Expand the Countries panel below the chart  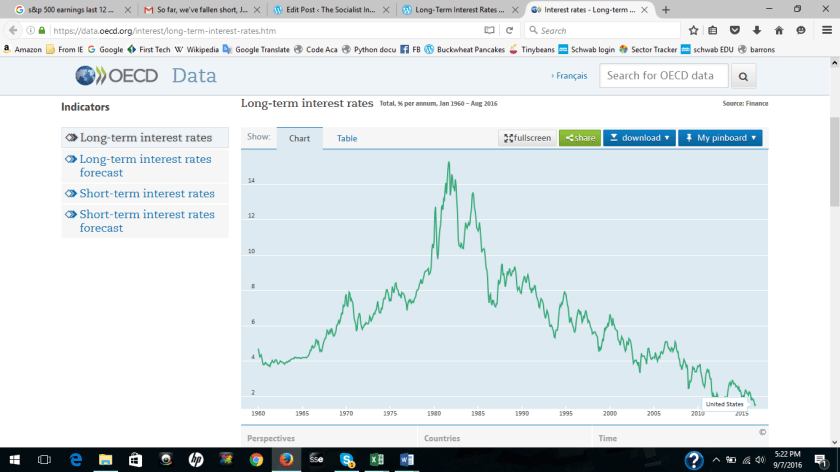(x=442, y=438)
